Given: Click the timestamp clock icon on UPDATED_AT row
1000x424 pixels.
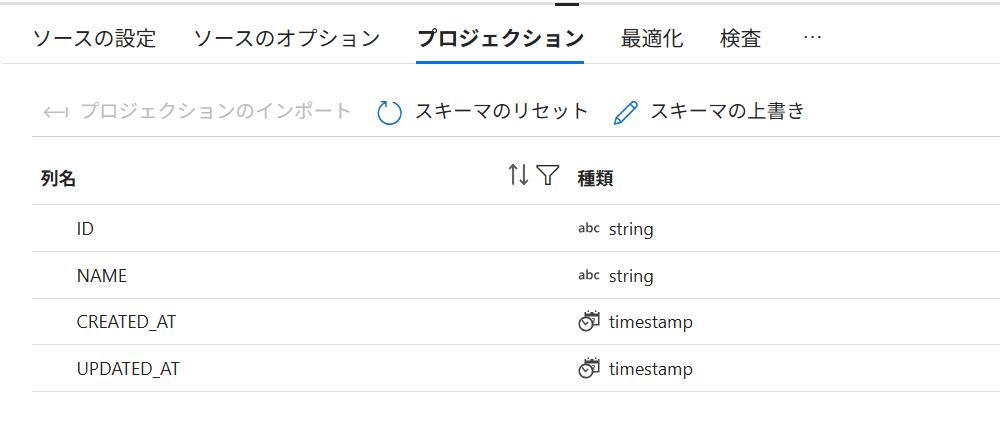Looking at the screenshot, I should coord(589,369).
